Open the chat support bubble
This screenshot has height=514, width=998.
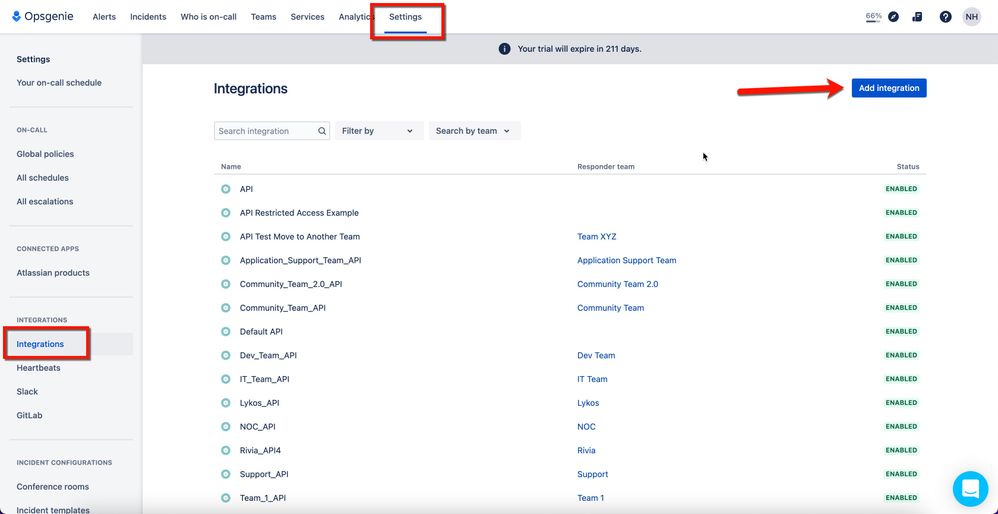(971, 489)
